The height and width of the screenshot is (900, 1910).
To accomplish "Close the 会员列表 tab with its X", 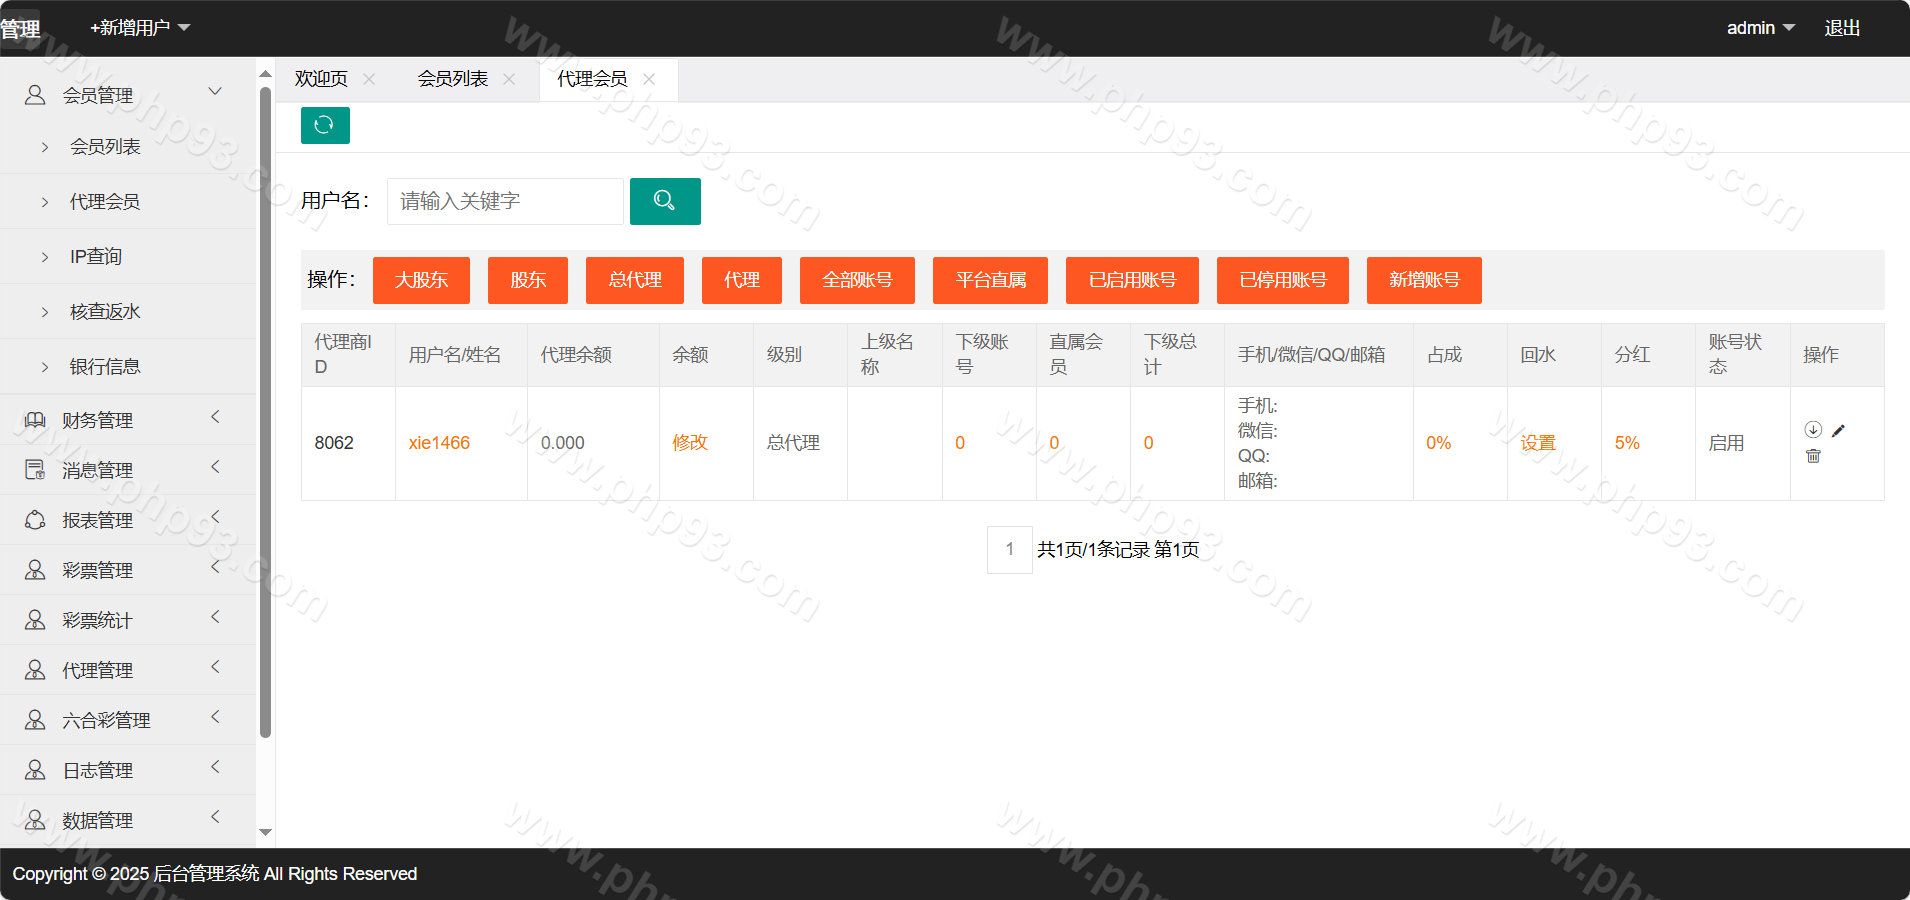I will coord(509,79).
